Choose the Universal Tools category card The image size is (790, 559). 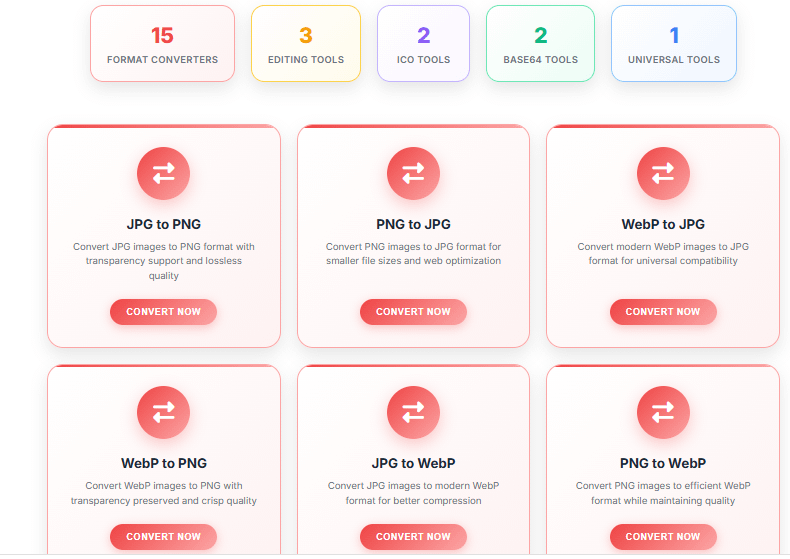point(674,44)
